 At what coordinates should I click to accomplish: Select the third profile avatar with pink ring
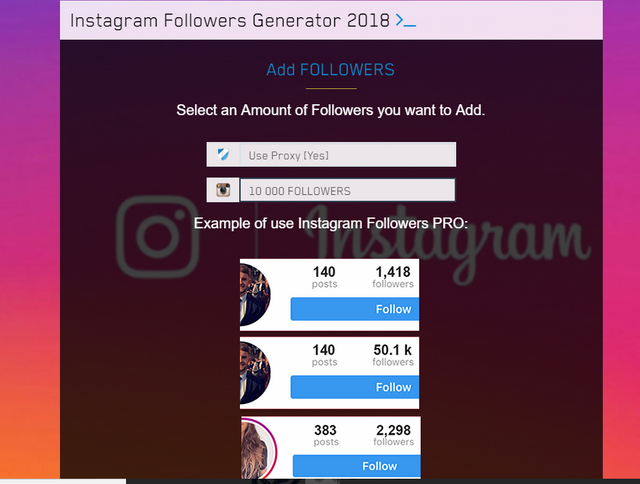pos(259,448)
